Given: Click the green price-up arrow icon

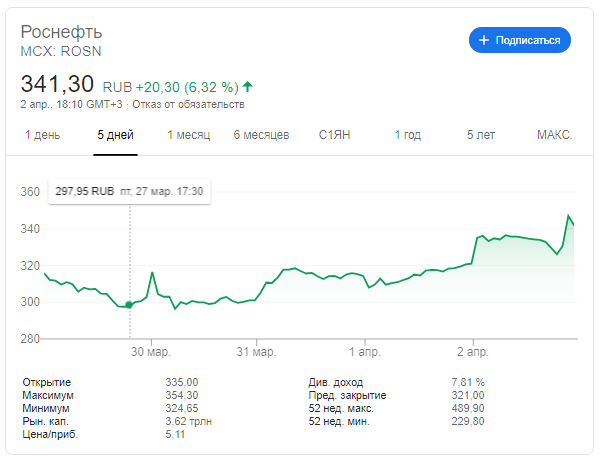Looking at the screenshot, I should [247, 87].
